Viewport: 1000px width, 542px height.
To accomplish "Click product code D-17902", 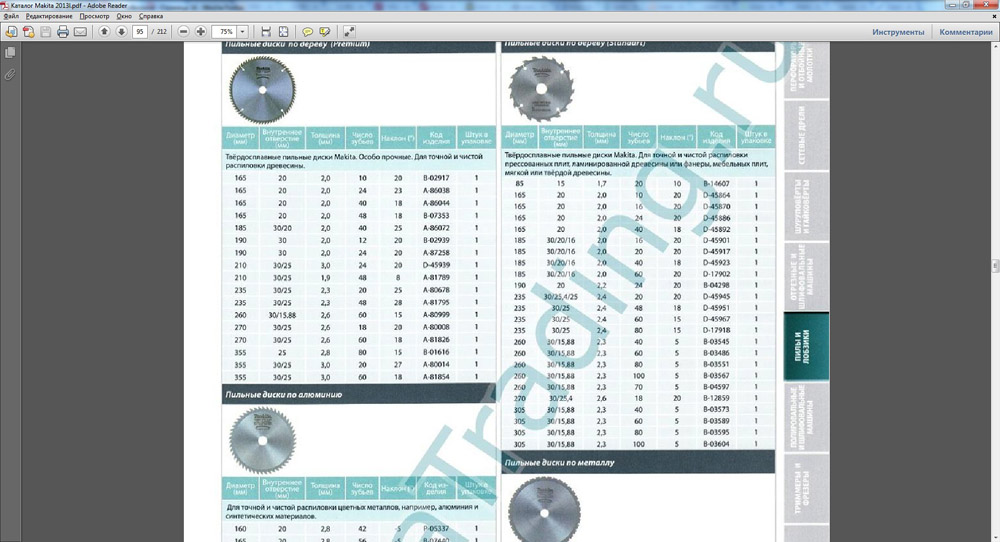I will (x=716, y=274).
